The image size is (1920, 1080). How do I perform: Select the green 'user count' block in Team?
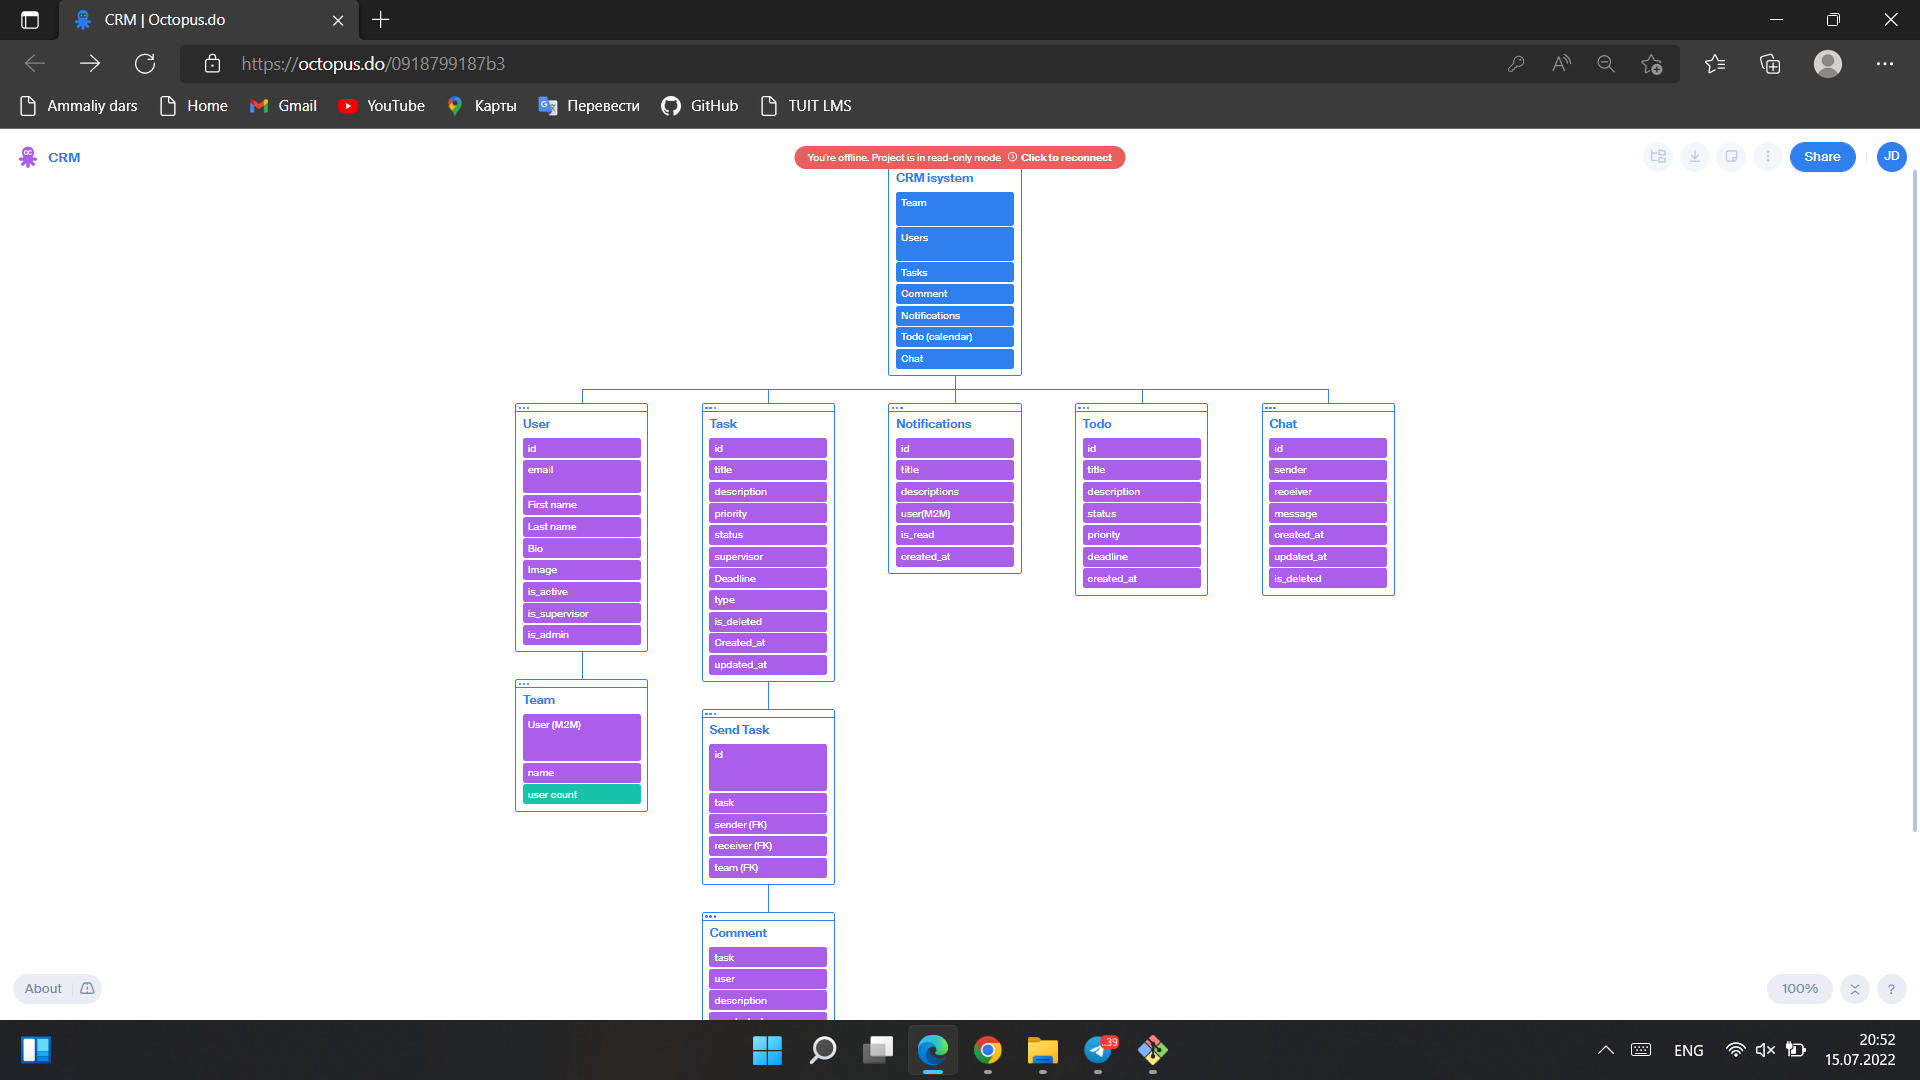point(581,795)
